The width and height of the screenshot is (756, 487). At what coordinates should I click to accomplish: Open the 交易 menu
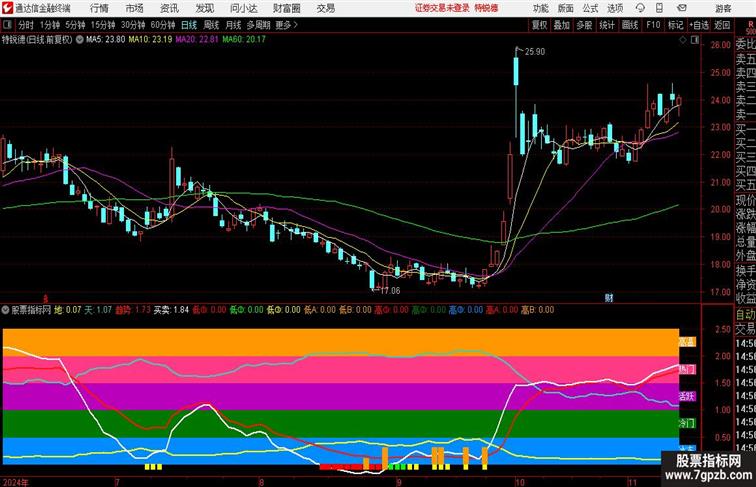point(325,8)
